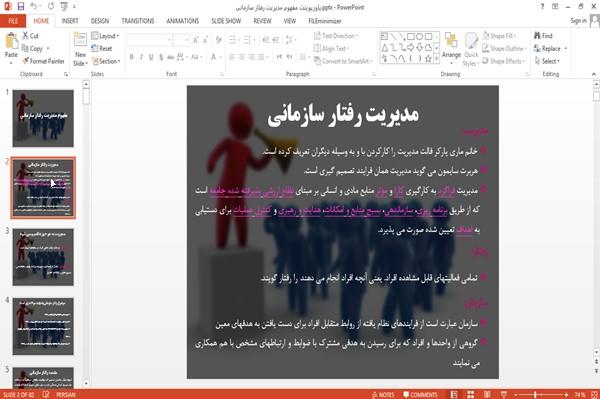Click Find in Editing group
600x399 pixels.
tap(543, 36)
